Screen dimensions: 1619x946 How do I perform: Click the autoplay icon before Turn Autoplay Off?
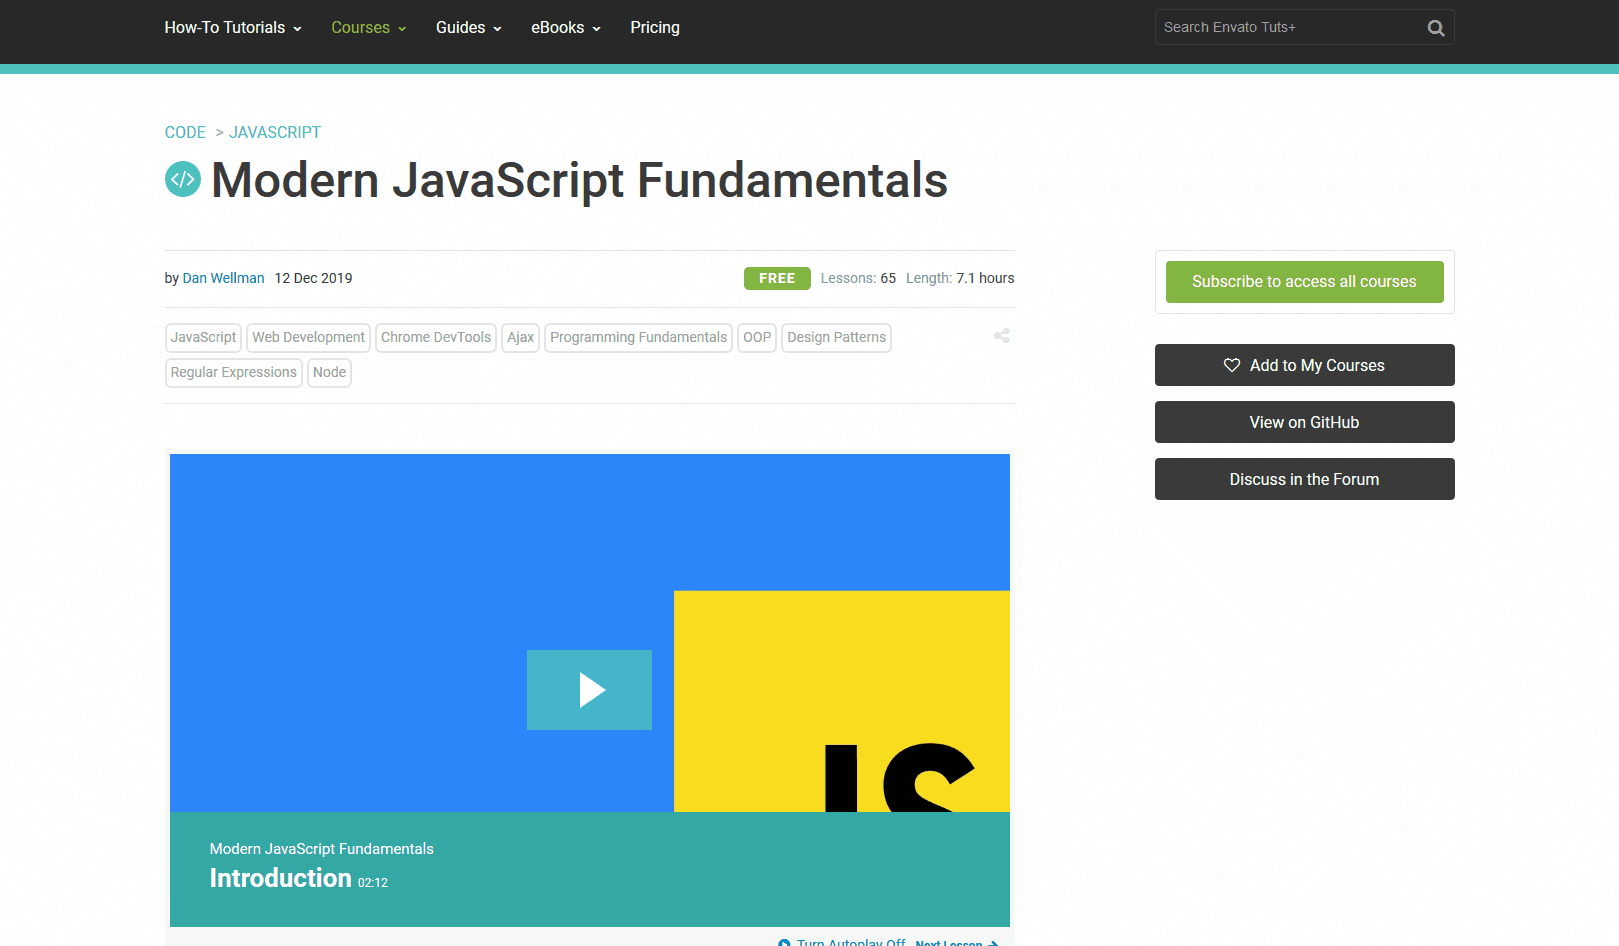click(x=785, y=942)
